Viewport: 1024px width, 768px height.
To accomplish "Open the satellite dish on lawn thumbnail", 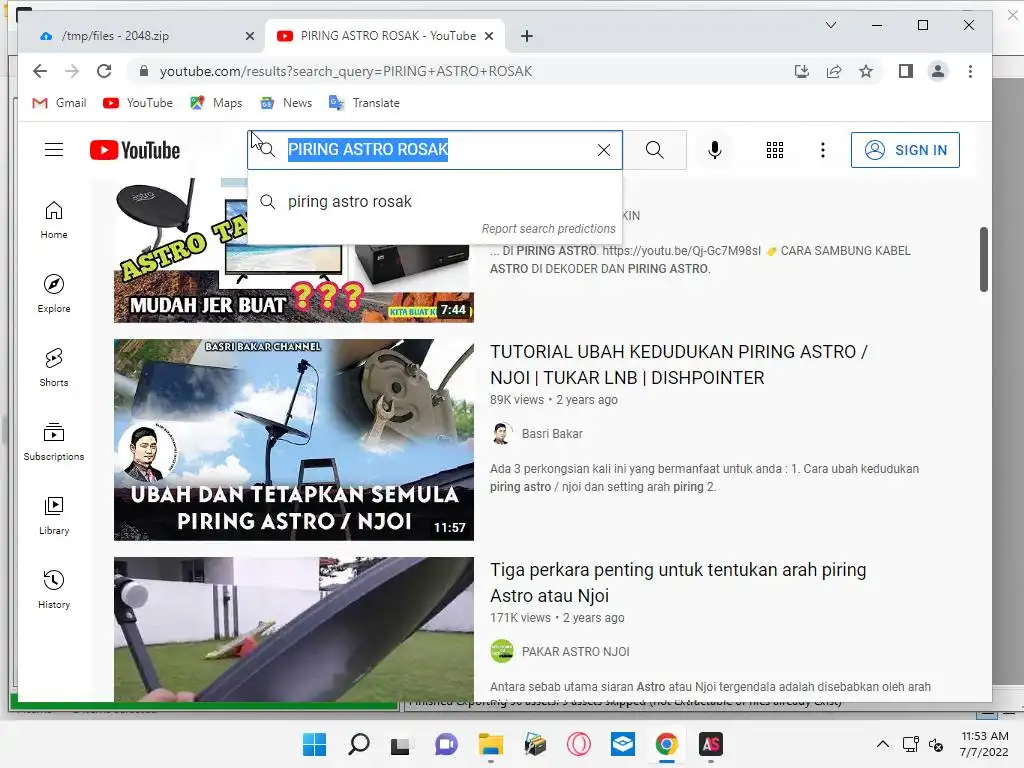I will [294, 630].
